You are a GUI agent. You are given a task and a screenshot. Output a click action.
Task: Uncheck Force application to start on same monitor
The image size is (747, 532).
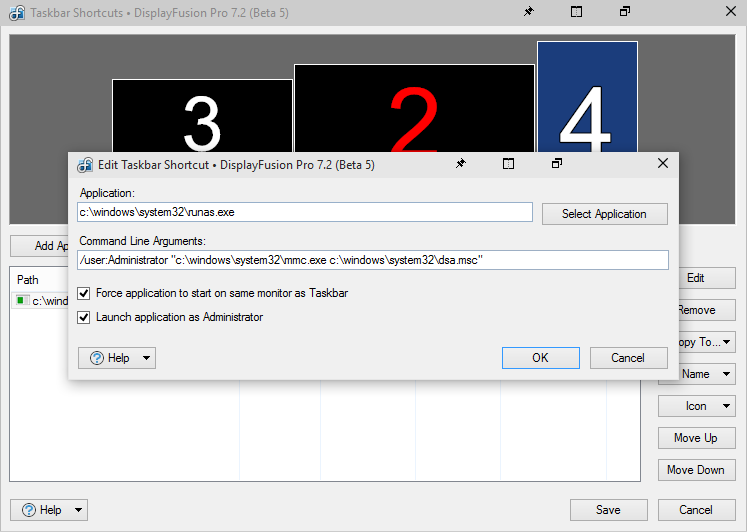coord(85,294)
